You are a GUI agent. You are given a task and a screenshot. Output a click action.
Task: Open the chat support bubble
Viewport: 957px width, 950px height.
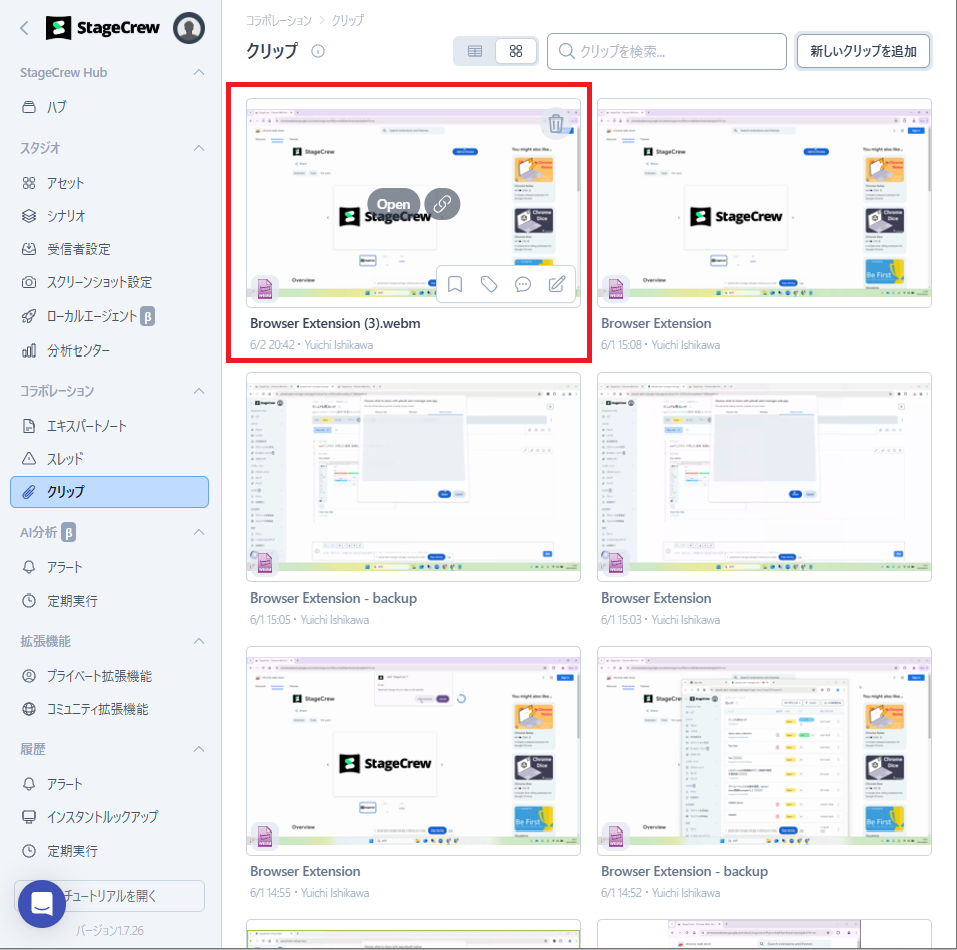point(42,903)
